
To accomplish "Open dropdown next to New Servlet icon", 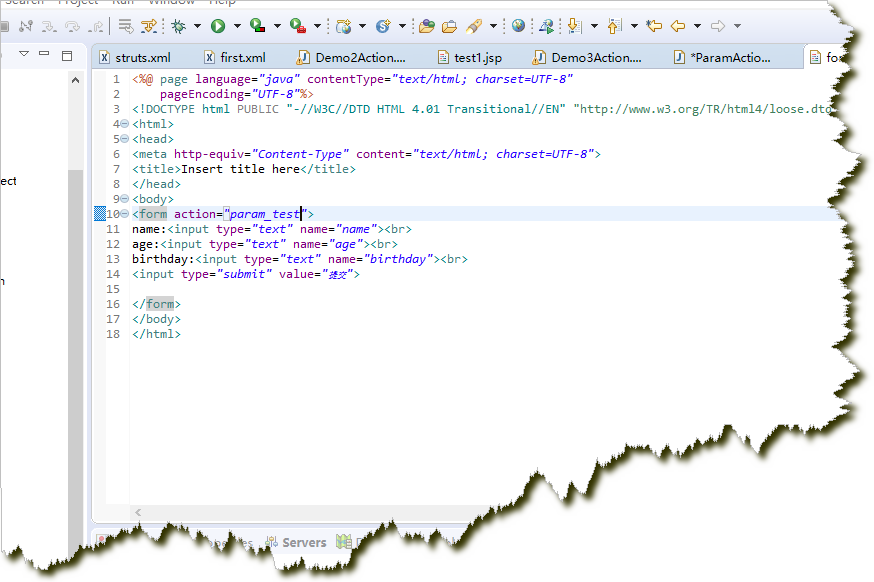I will (x=402, y=26).
